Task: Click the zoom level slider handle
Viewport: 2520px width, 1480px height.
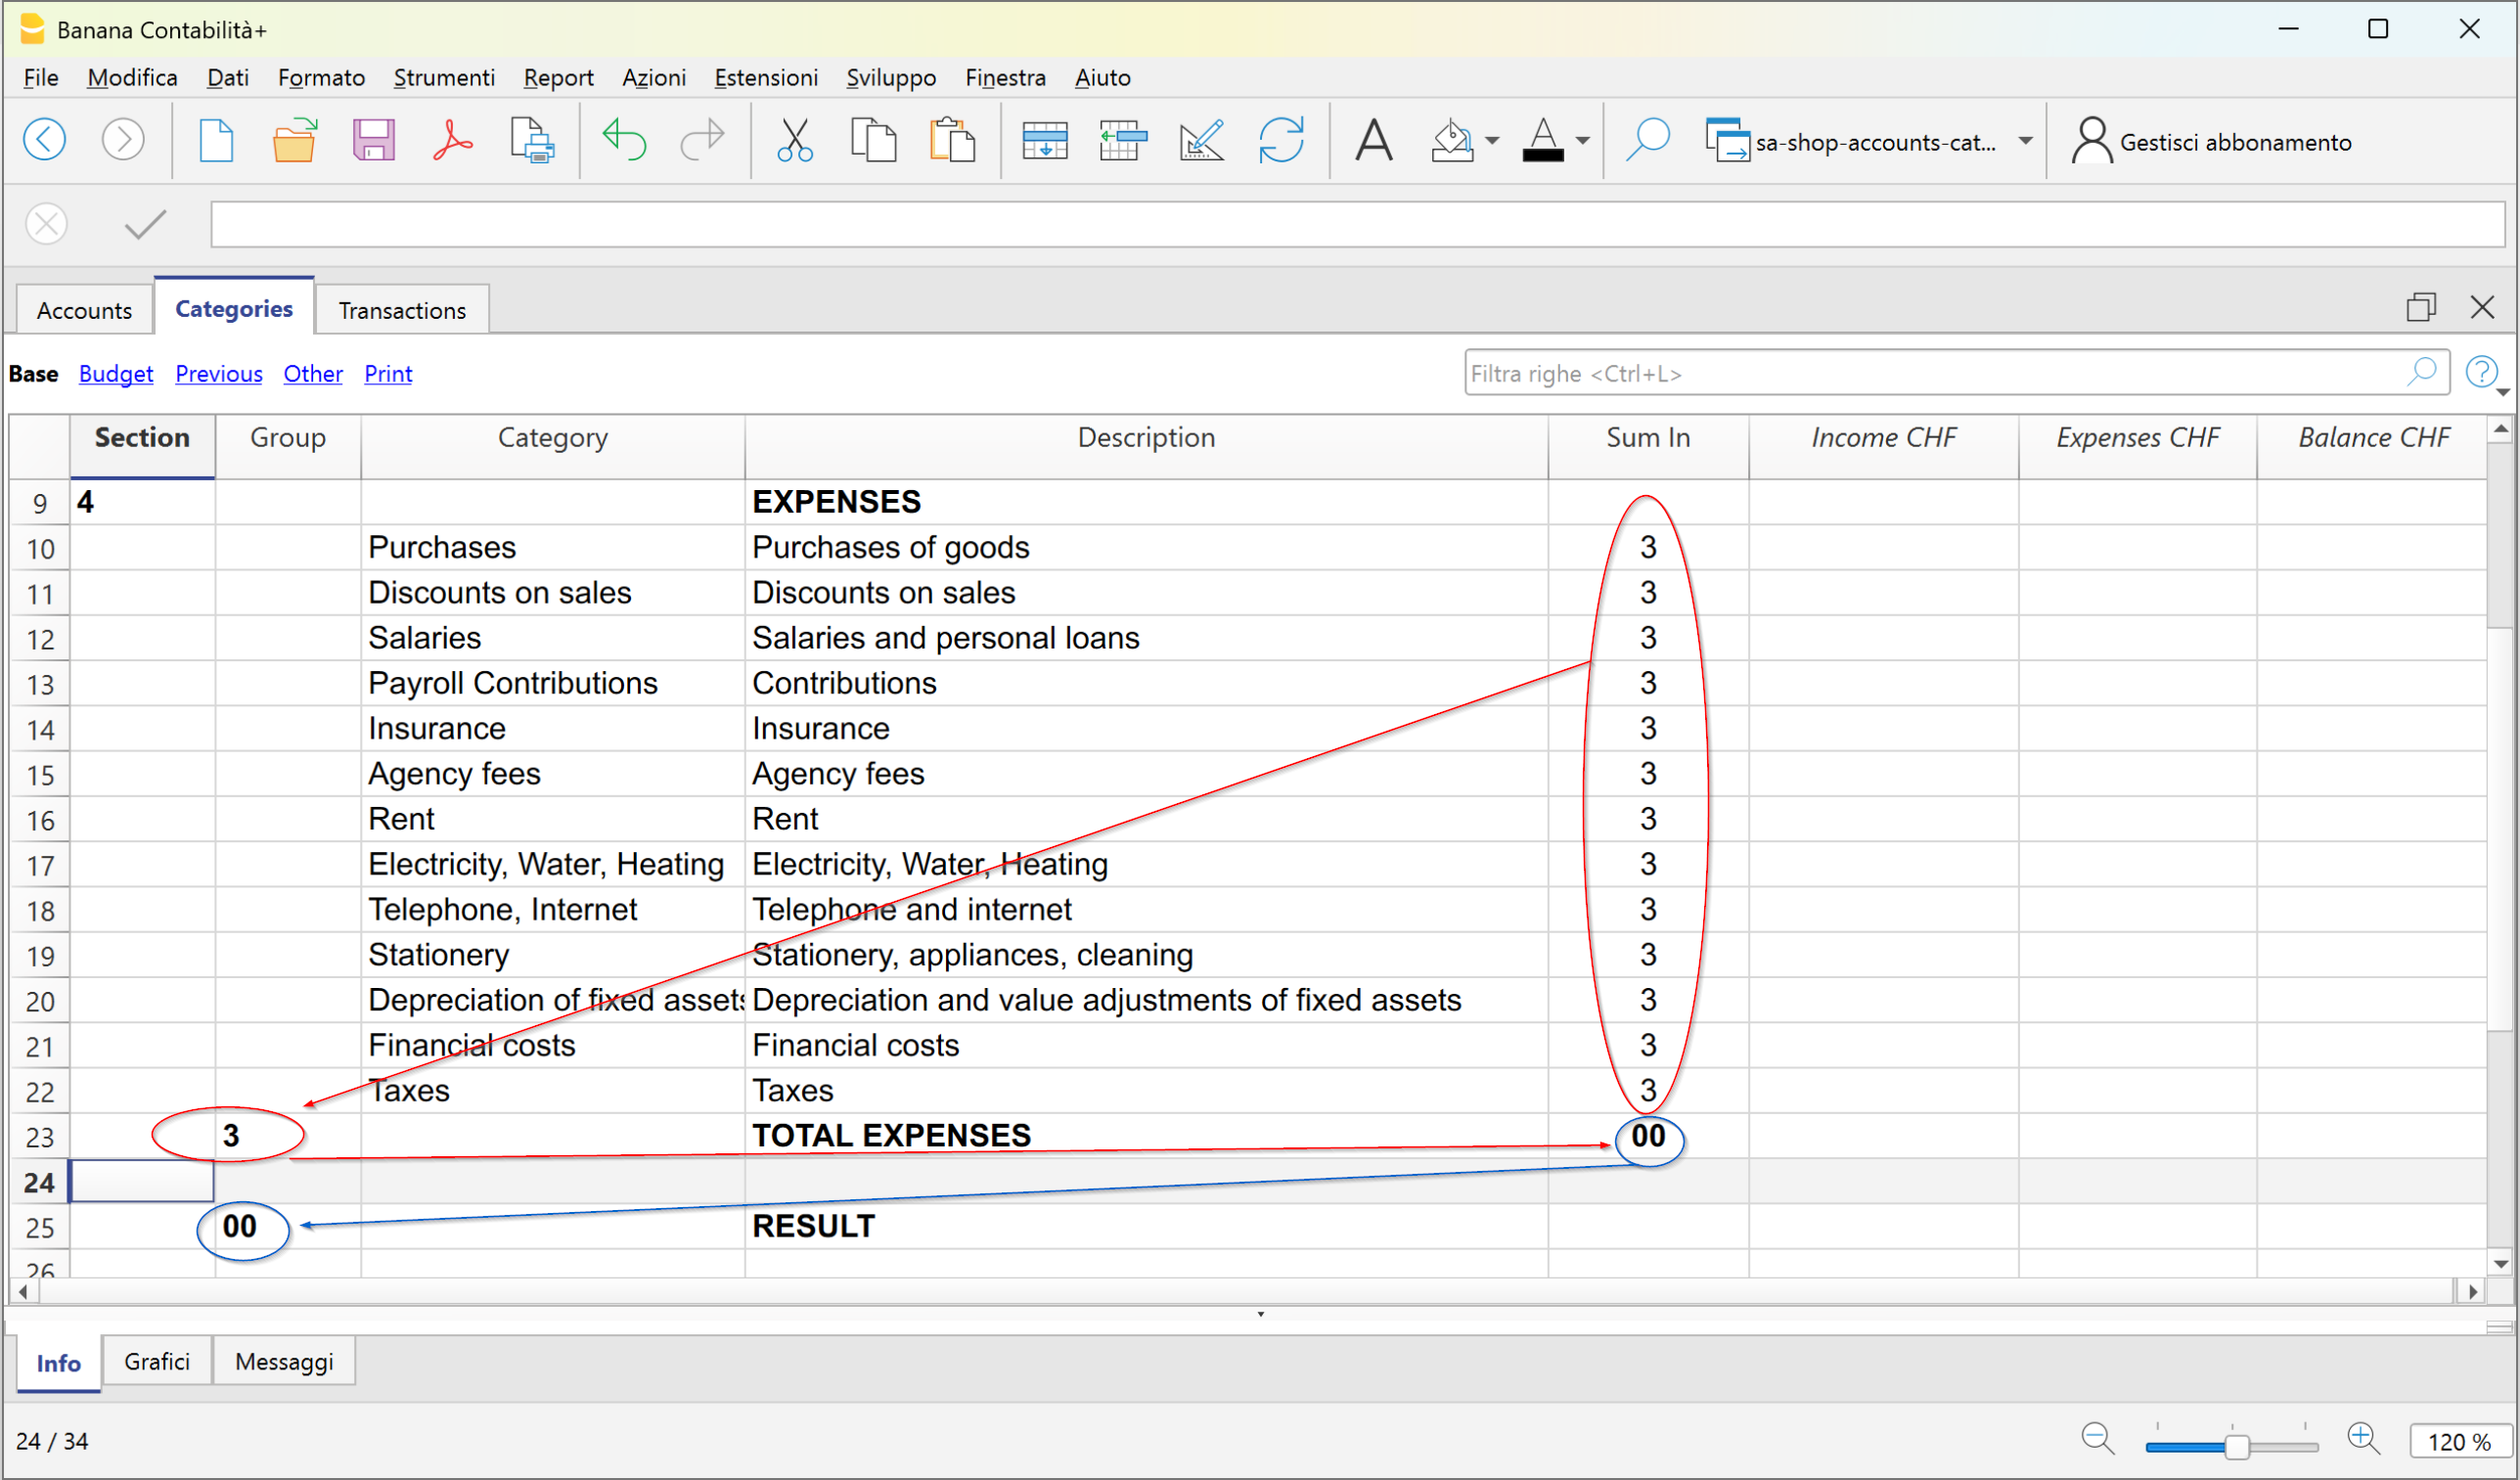Action: (2237, 1445)
